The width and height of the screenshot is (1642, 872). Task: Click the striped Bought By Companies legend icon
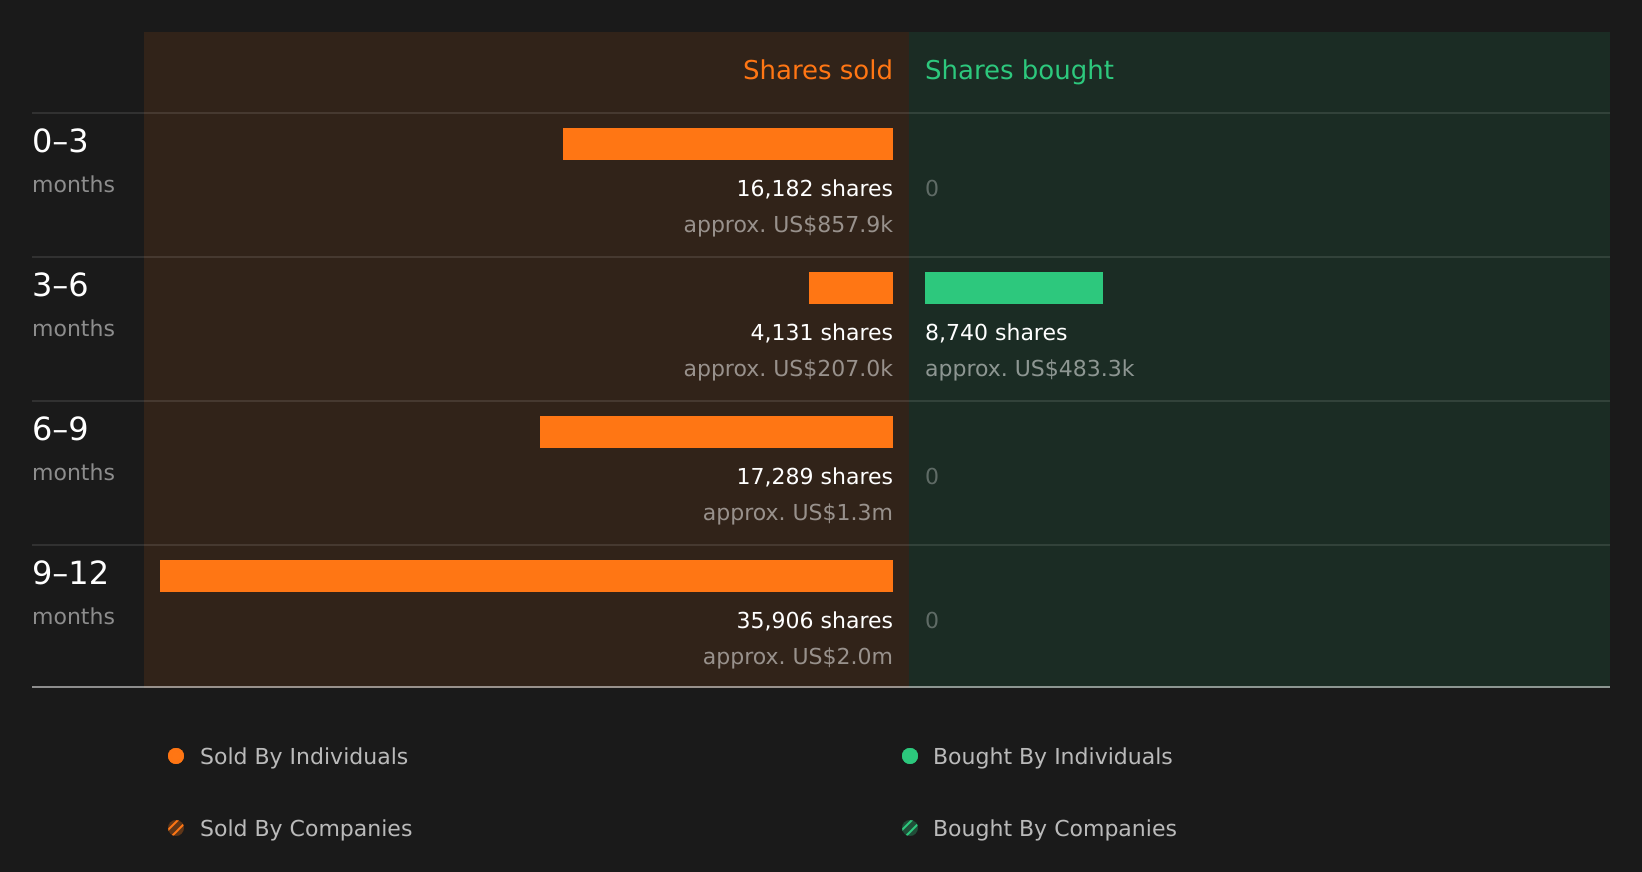[910, 828]
